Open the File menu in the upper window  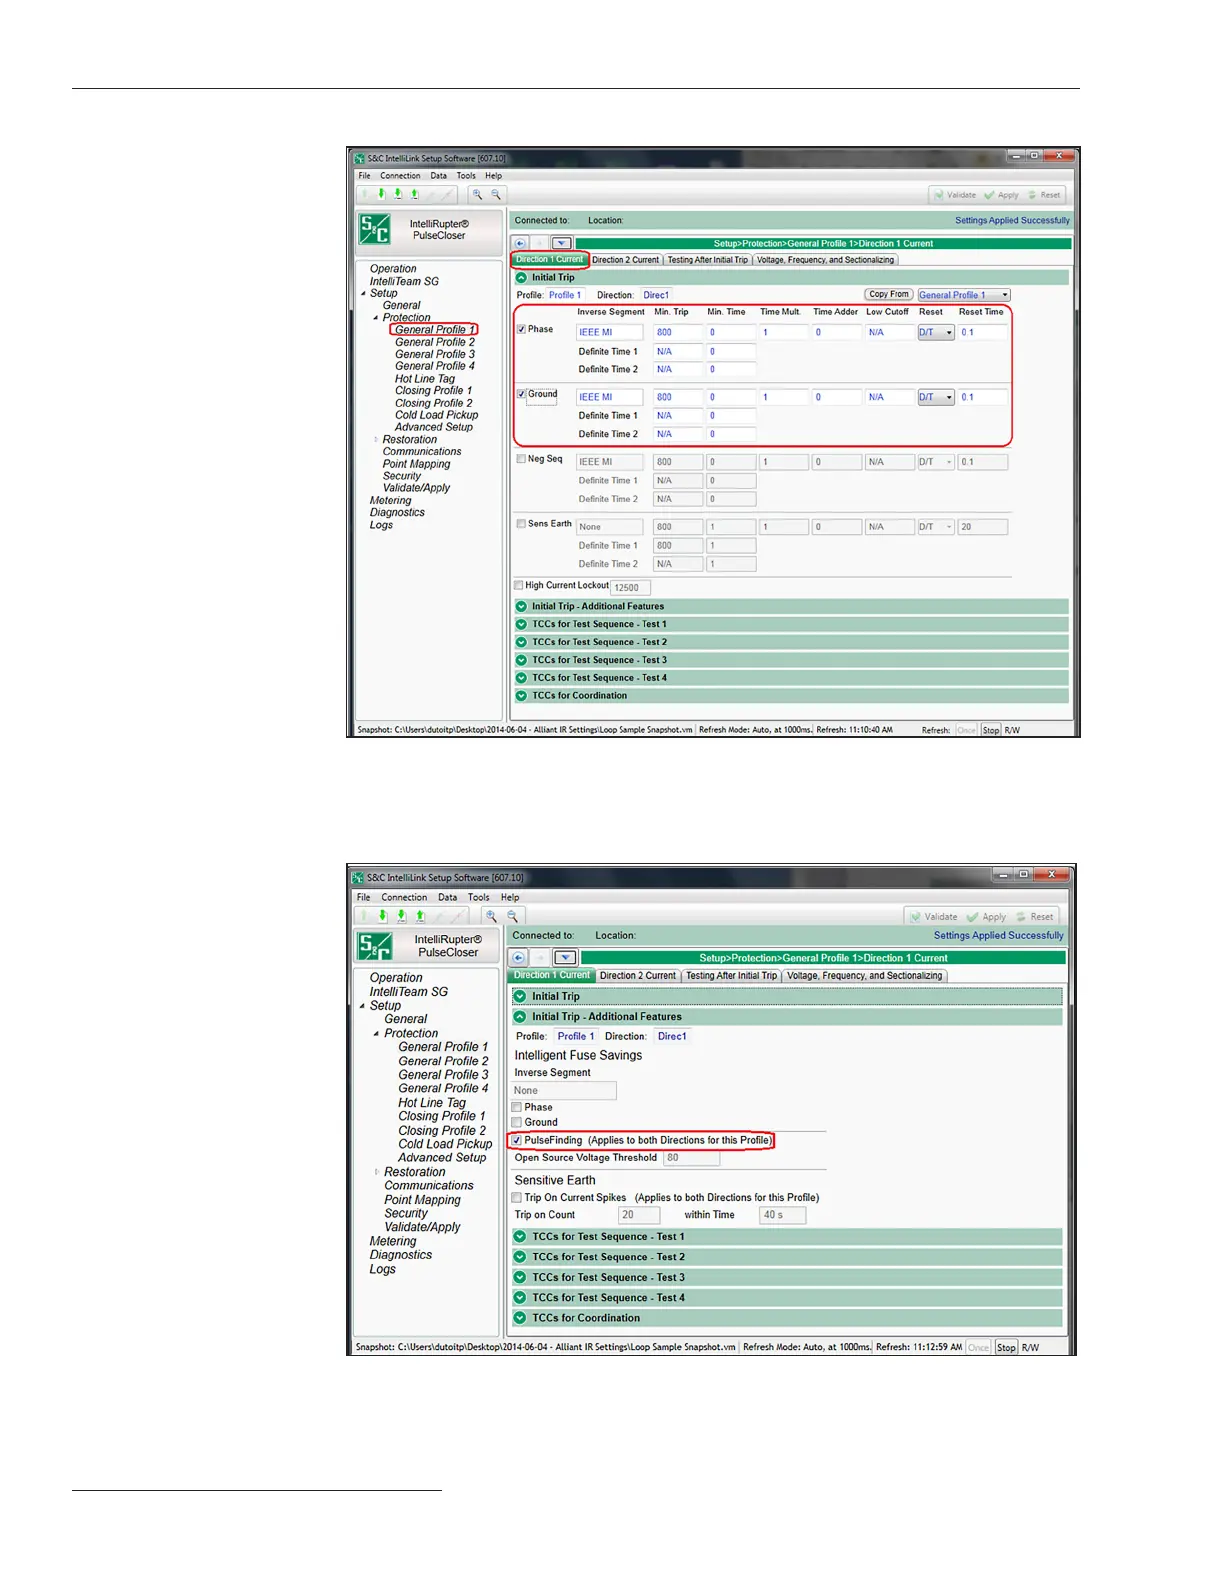[x=364, y=176]
